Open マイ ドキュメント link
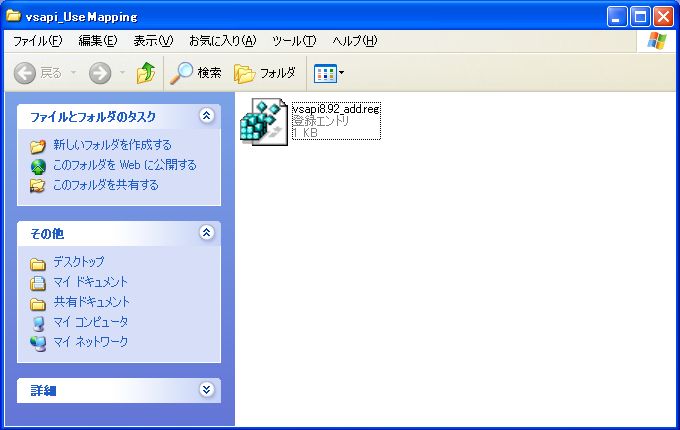 90,282
